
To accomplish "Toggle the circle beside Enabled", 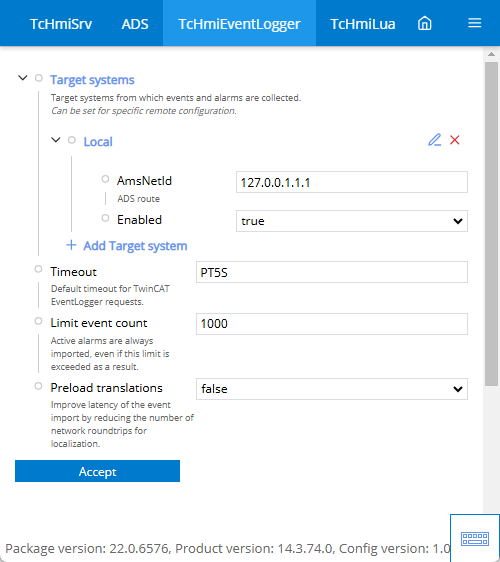I will (105, 218).
